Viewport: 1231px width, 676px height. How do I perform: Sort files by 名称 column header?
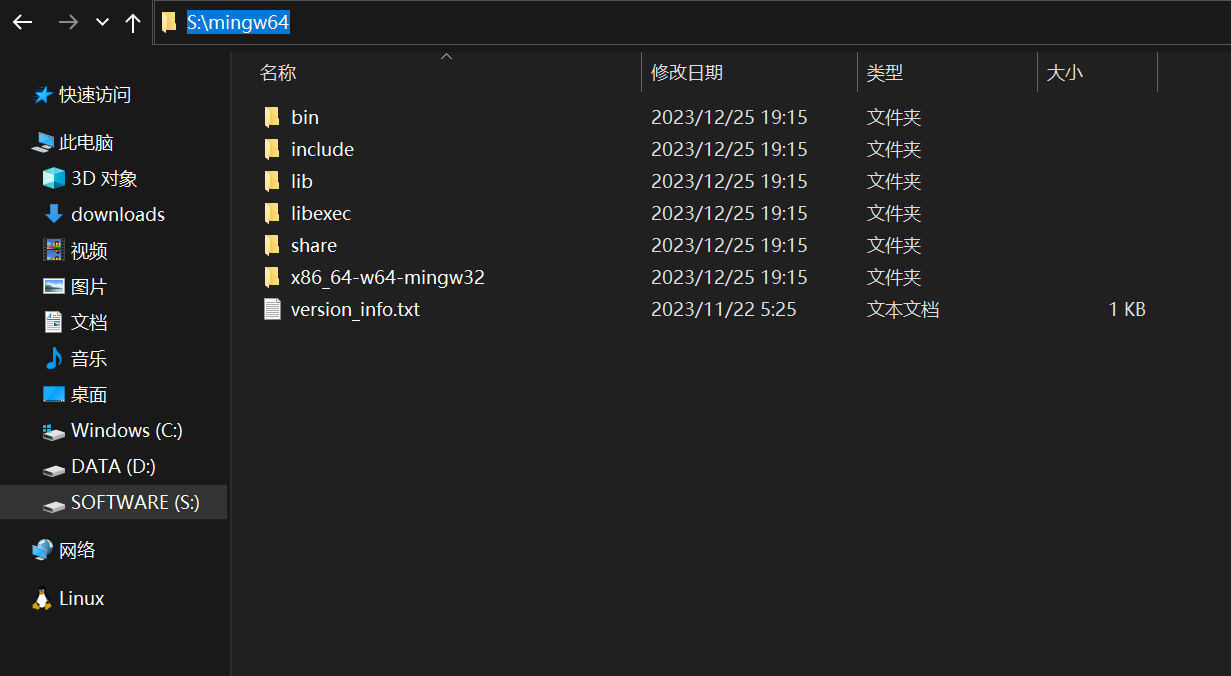point(278,73)
